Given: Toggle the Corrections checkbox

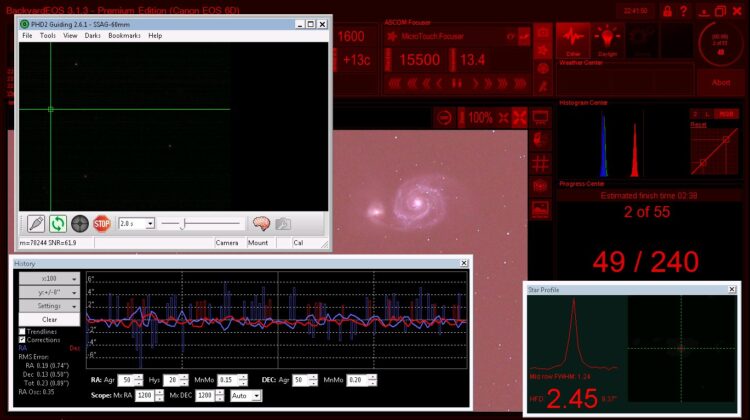Looking at the screenshot, I should click(x=22, y=340).
